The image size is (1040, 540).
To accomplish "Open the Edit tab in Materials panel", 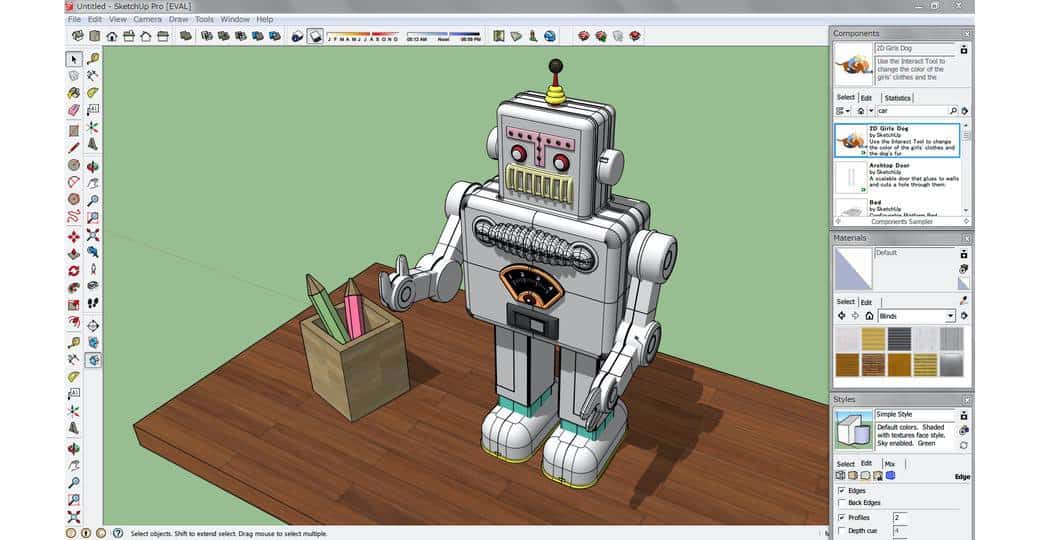I will point(866,302).
